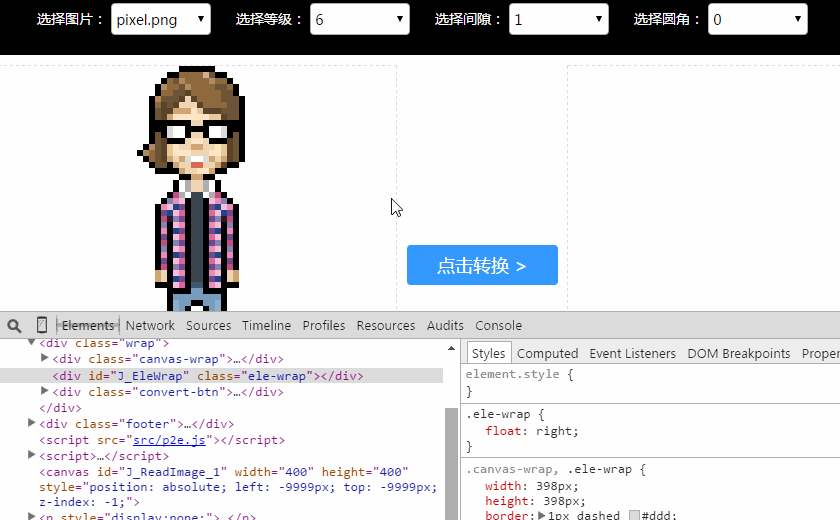
Task: Switch to the Sources tab
Action: (208, 326)
